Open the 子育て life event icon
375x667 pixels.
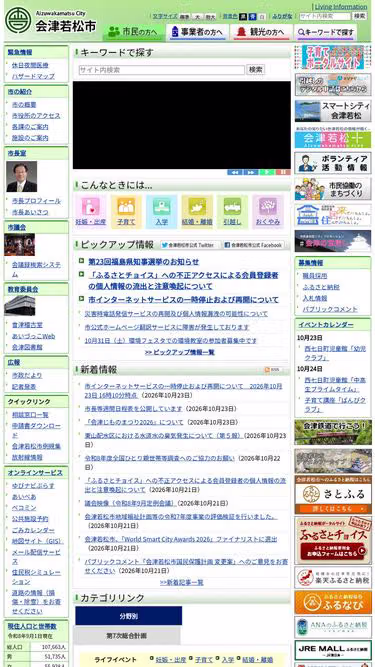(x=126, y=211)
